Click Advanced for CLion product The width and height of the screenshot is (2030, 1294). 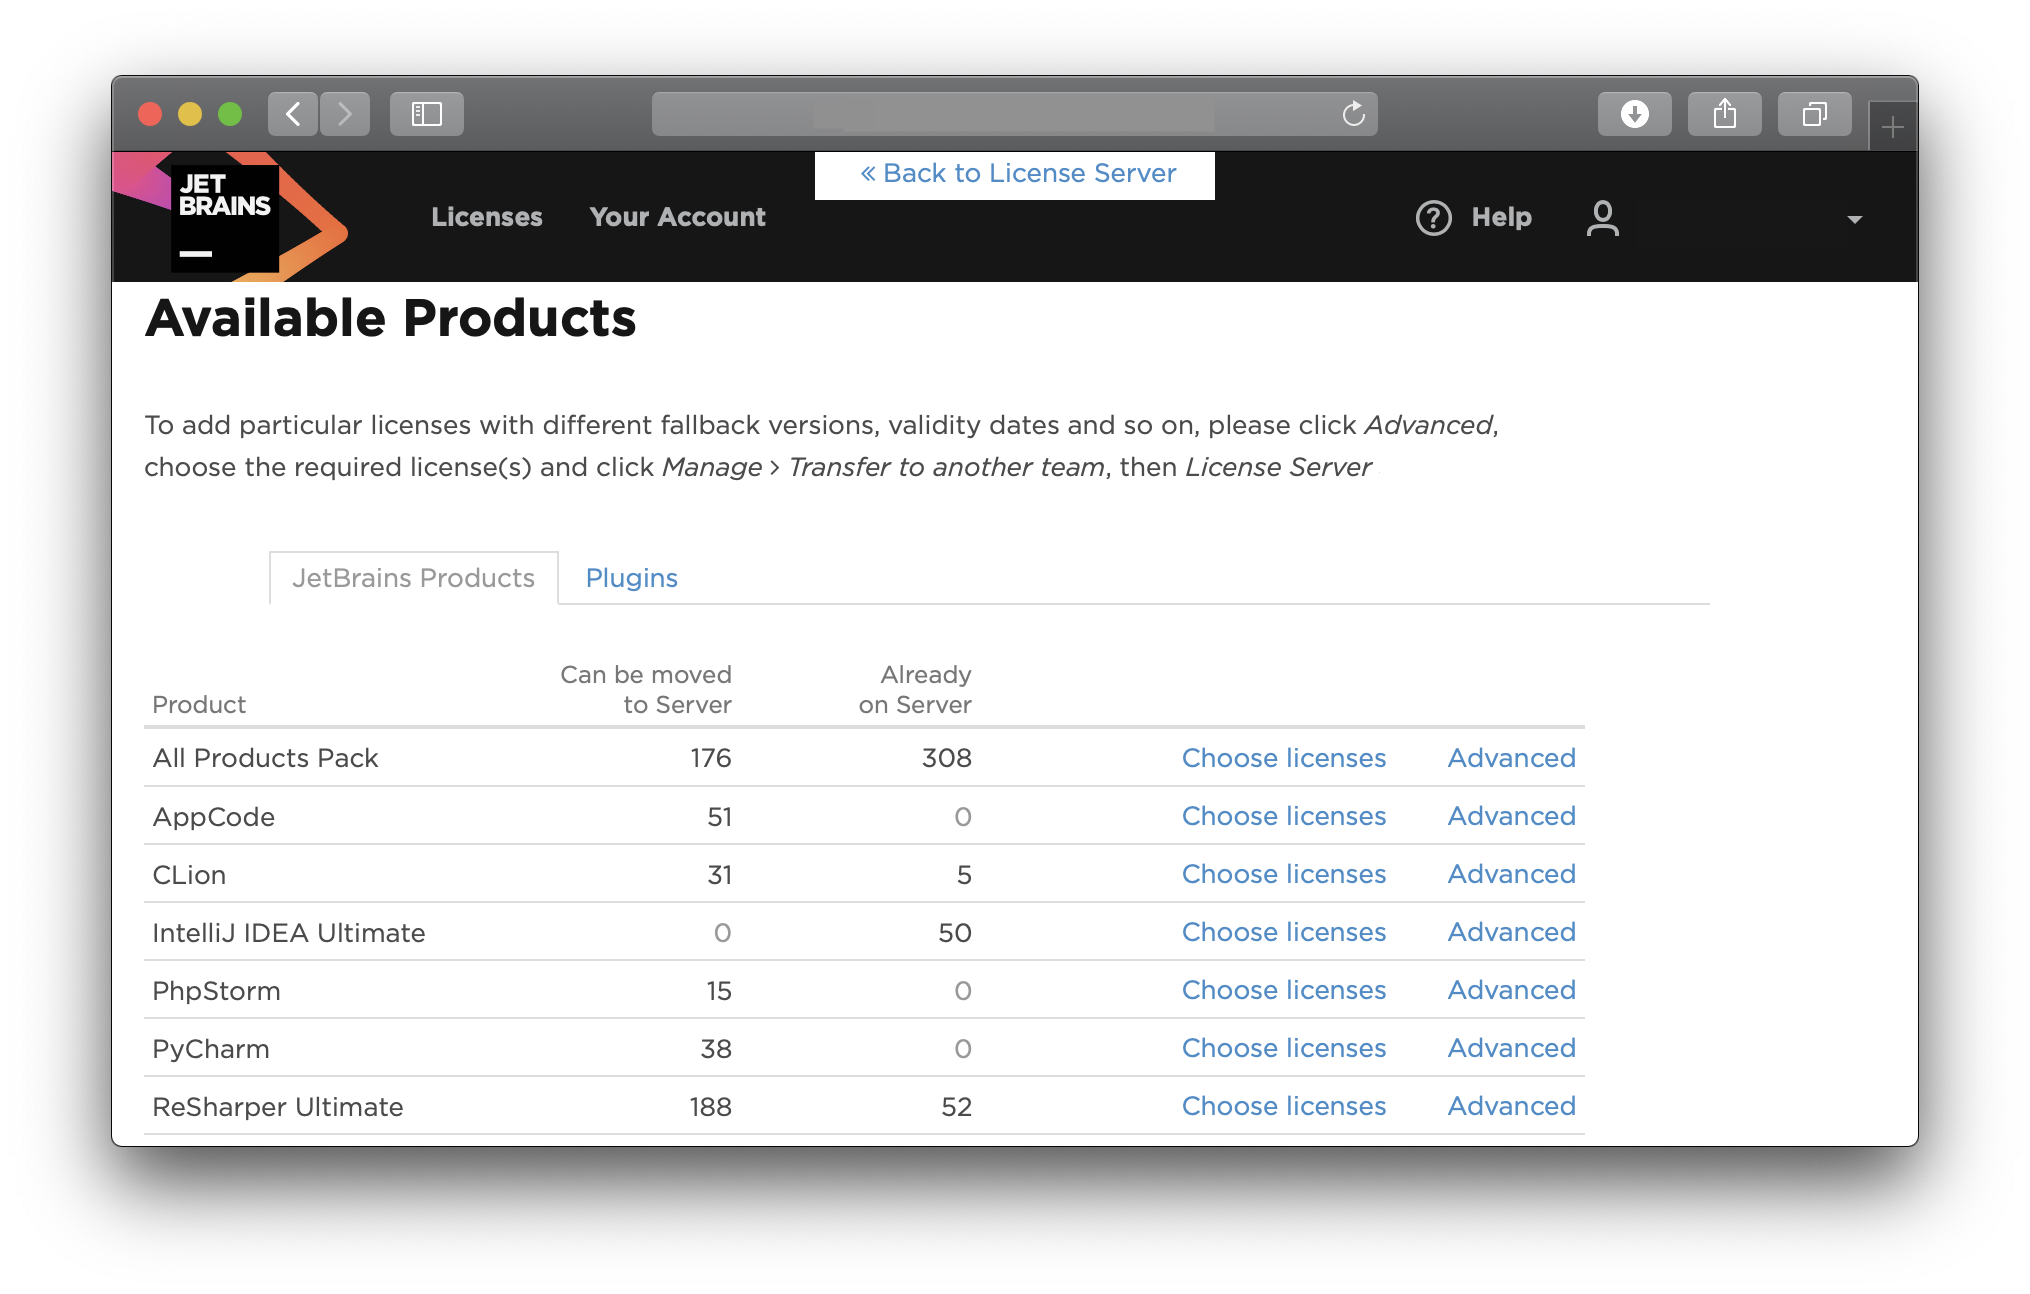click(x=1511, y=874)
